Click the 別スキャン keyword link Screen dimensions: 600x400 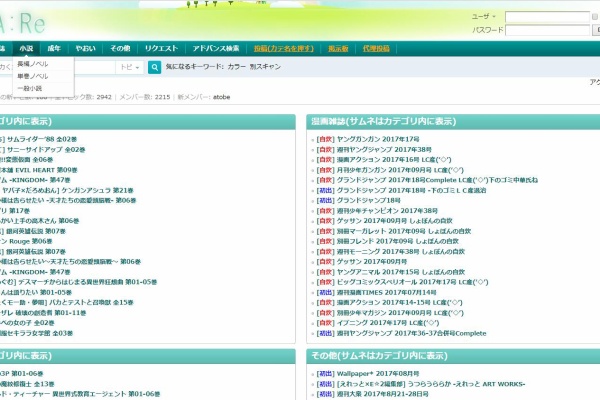pos(265,67)
